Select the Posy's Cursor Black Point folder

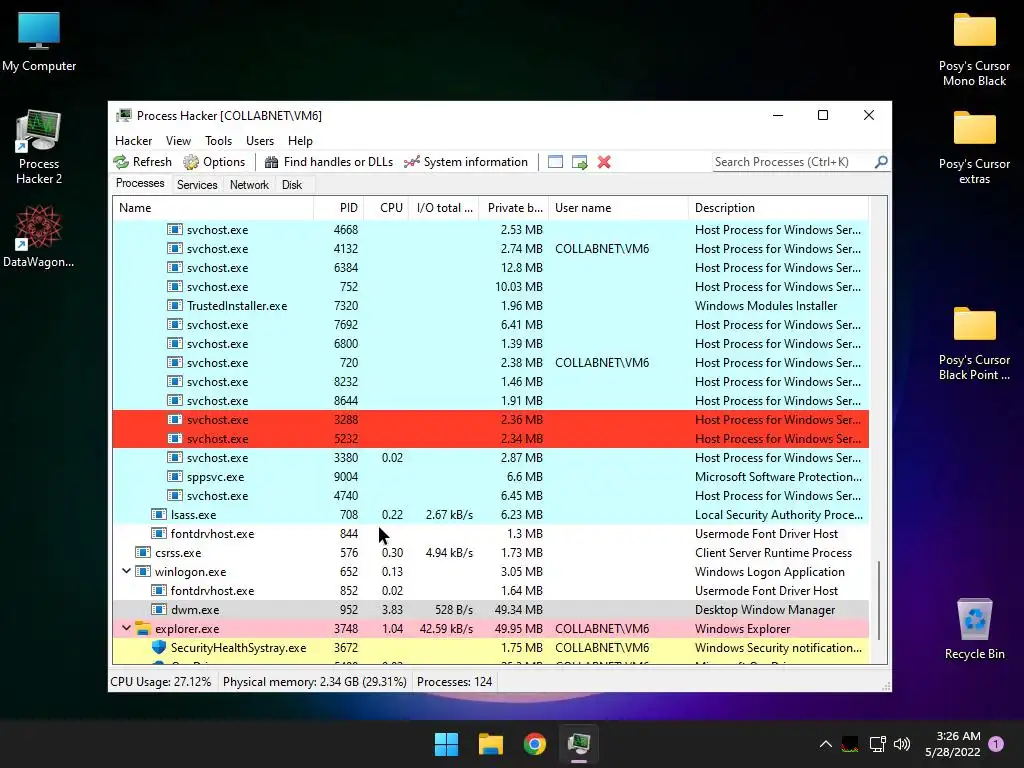coord(974,344)
